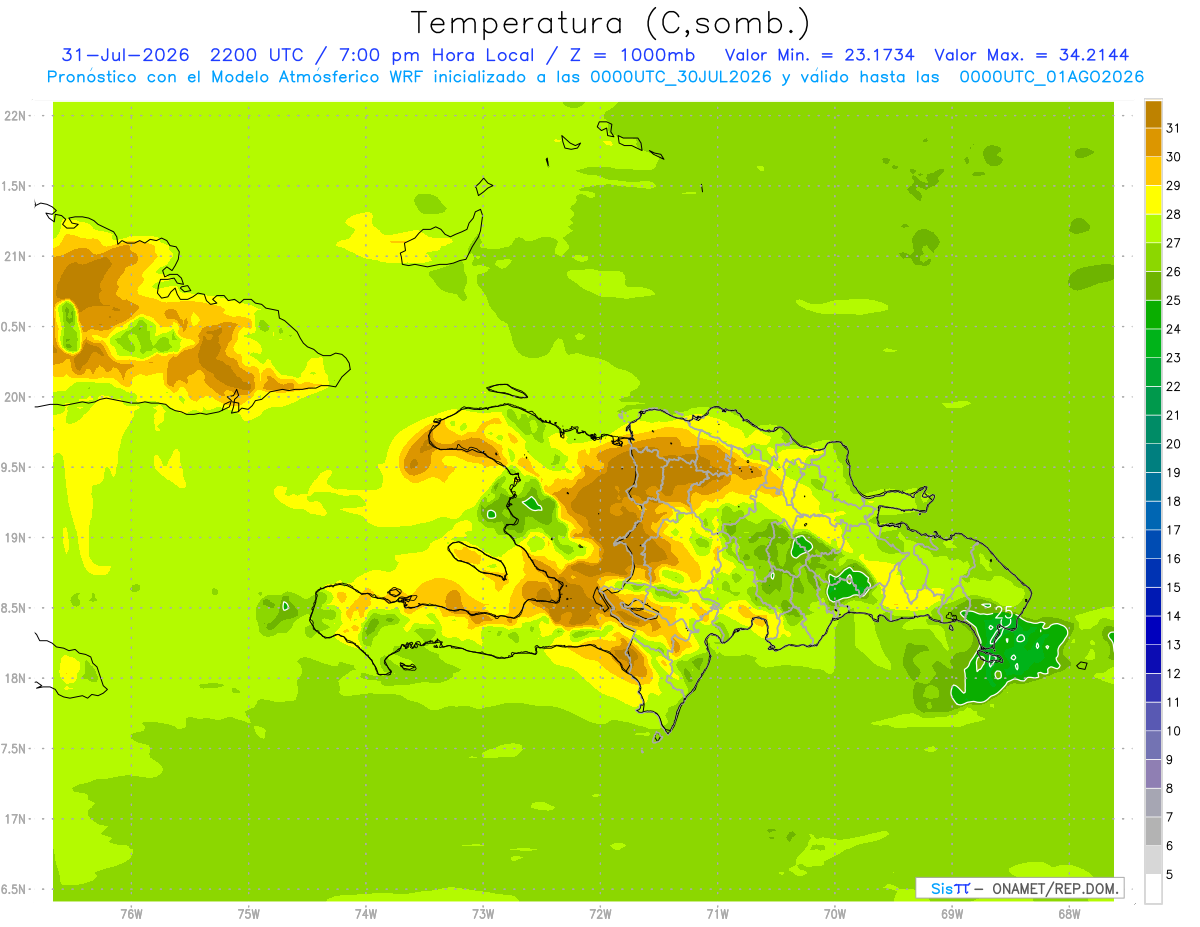Pick the brown swatch above 31 in the legend
Screen dimensions: 1200x927
(x=1153, y=114)
